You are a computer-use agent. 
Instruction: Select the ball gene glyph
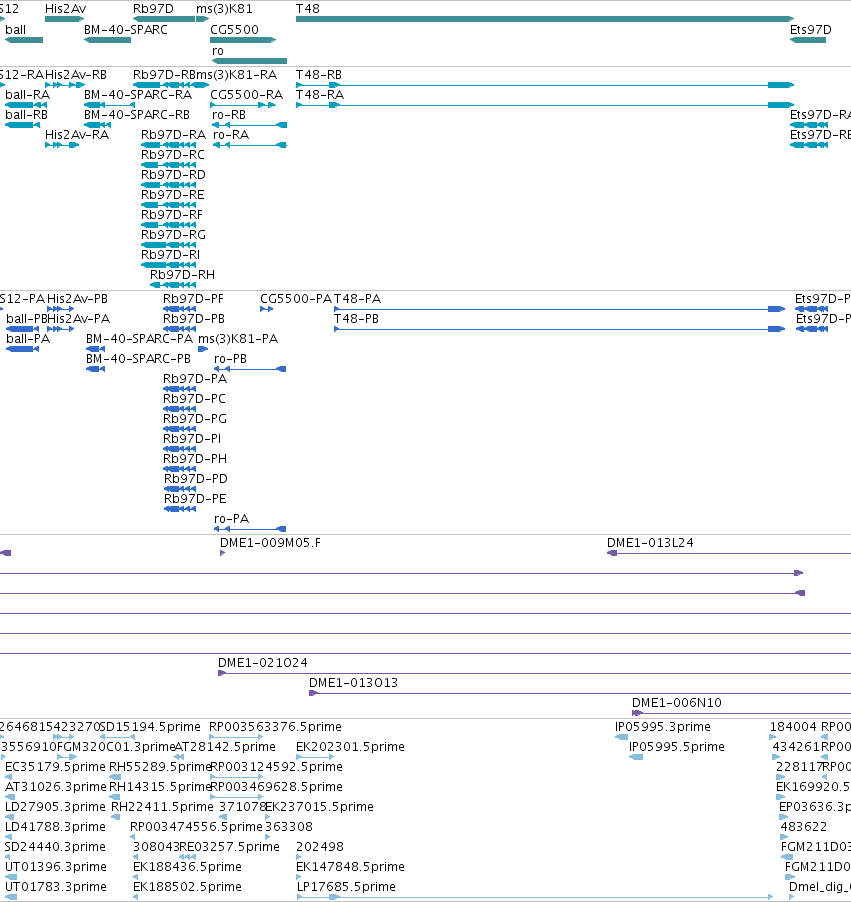point(24,40)
